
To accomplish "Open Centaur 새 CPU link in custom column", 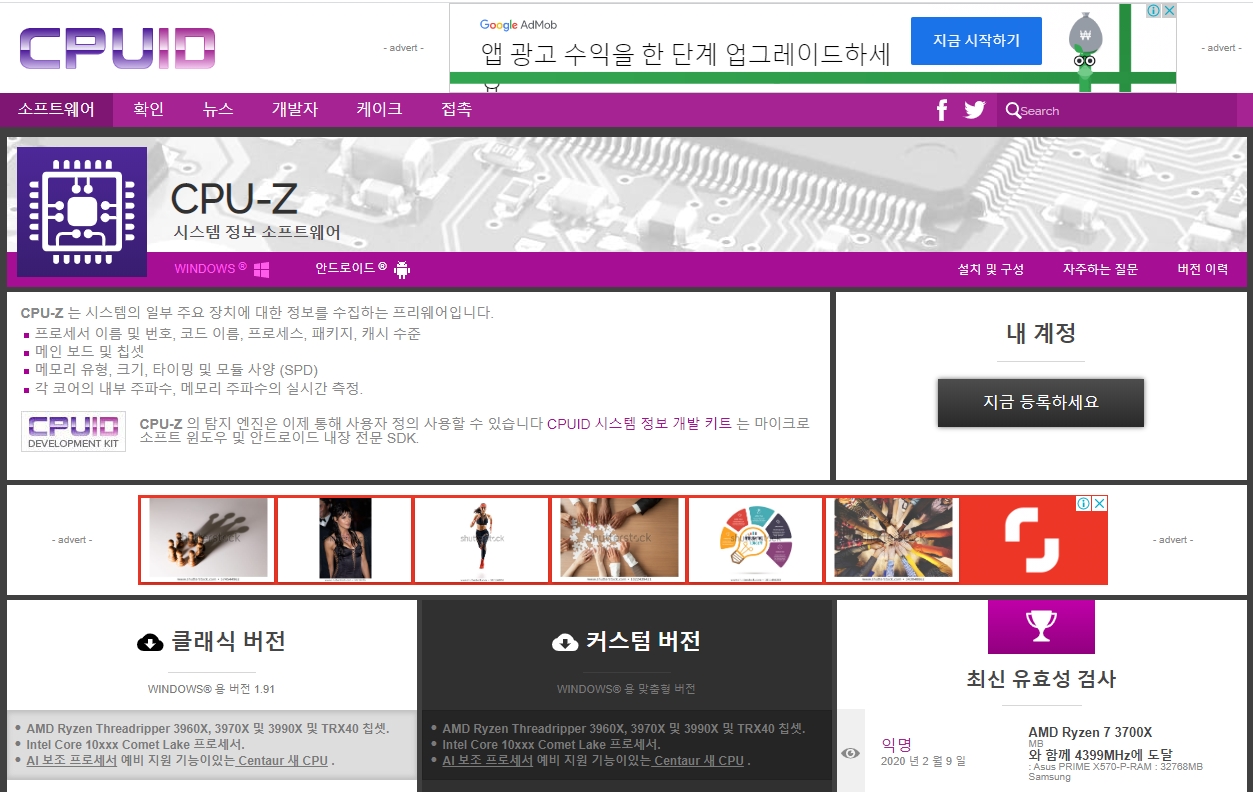I will pos(698,761).
